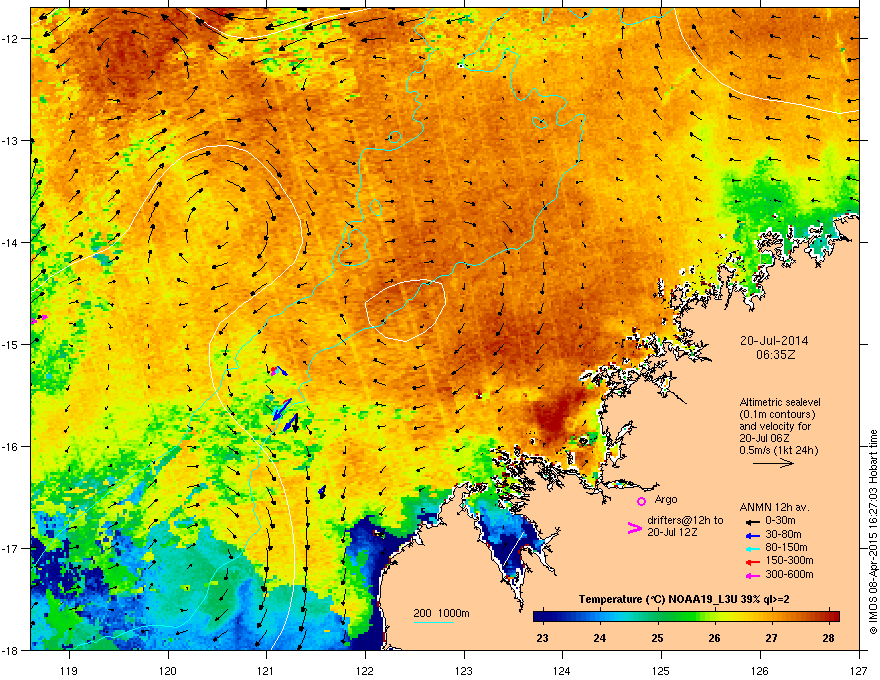Screen dimensions: 880x680
Task: Select the black 0-30m ANMN arrow symbol
Action: 753,522
